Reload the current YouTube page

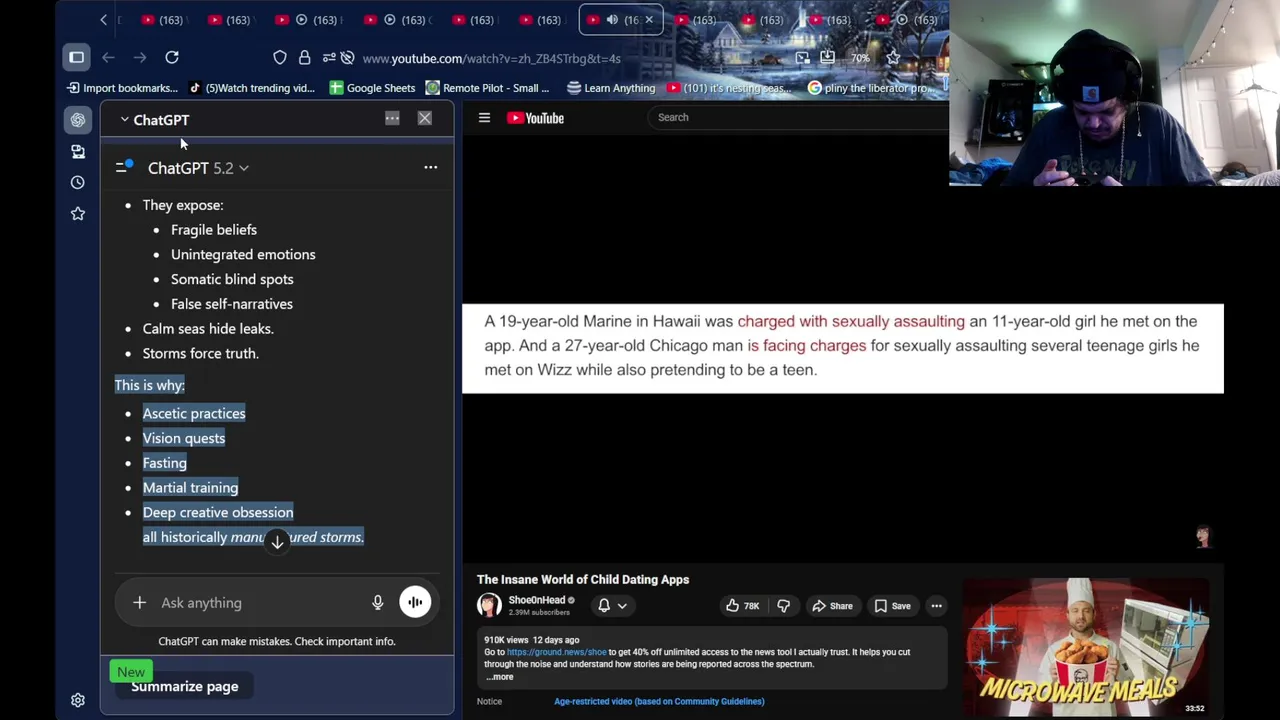coord(172,58)
